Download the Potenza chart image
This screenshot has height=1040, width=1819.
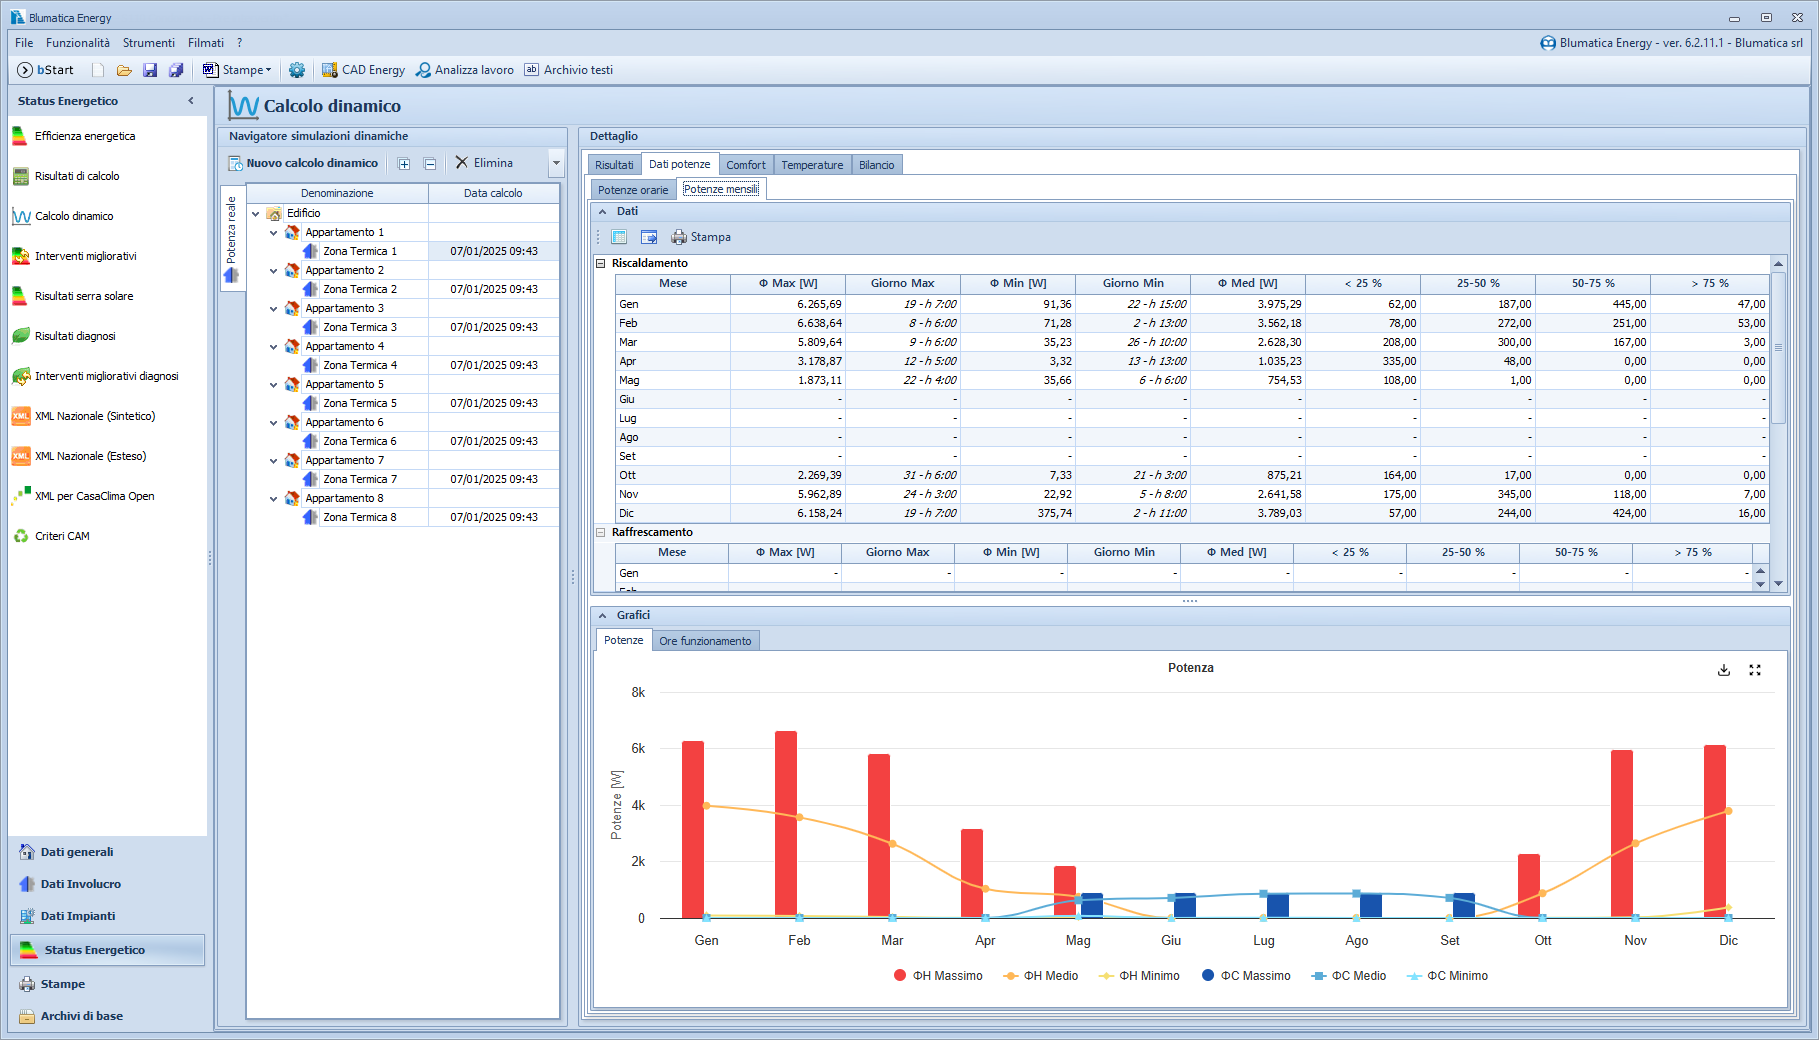point(1724,670)
